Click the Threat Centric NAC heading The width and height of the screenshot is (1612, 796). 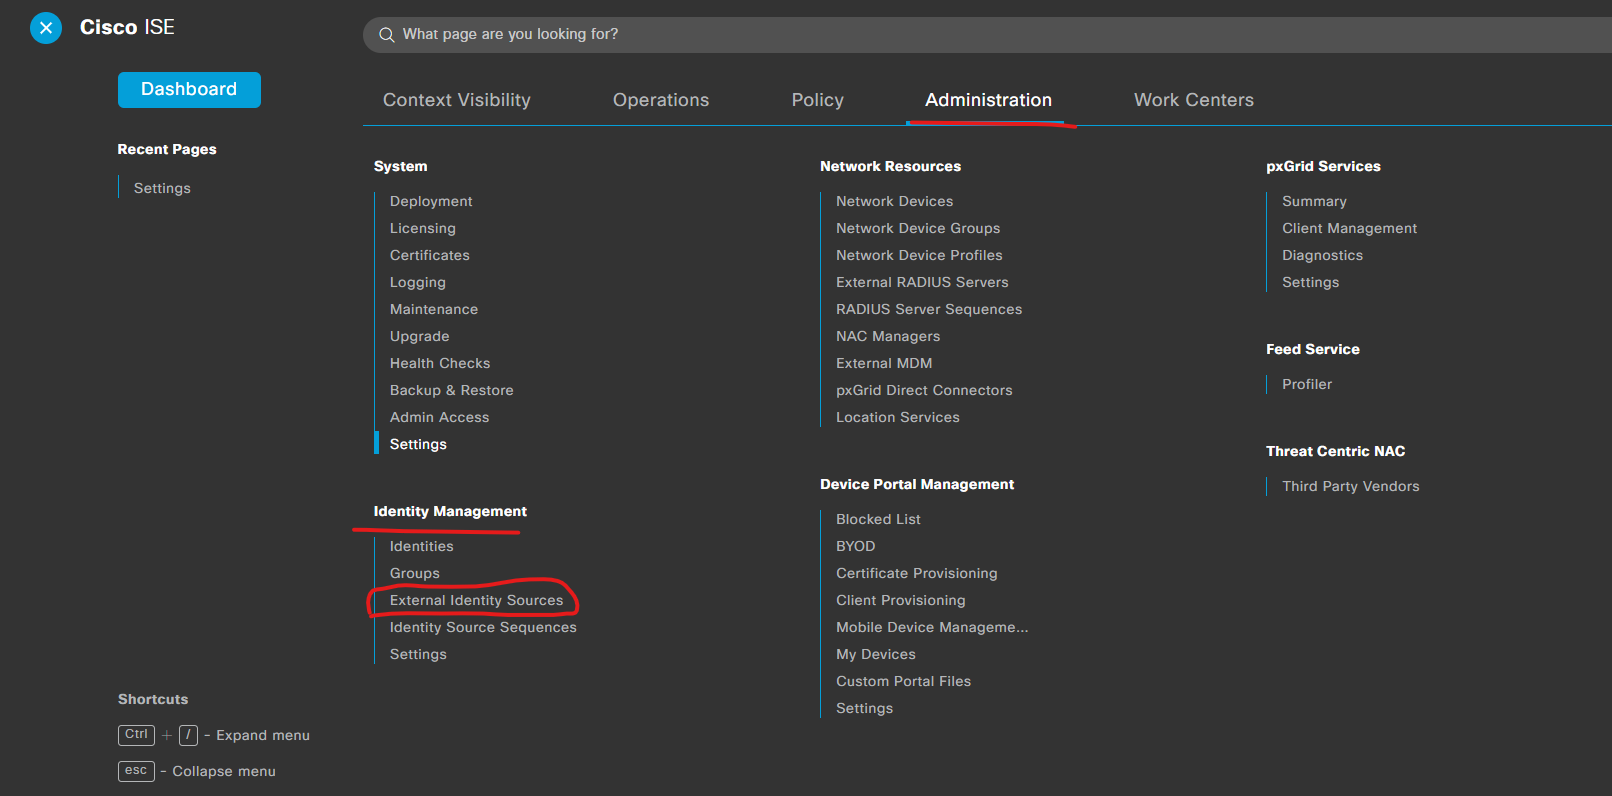pyautogui.click(x=1336, y=451)
